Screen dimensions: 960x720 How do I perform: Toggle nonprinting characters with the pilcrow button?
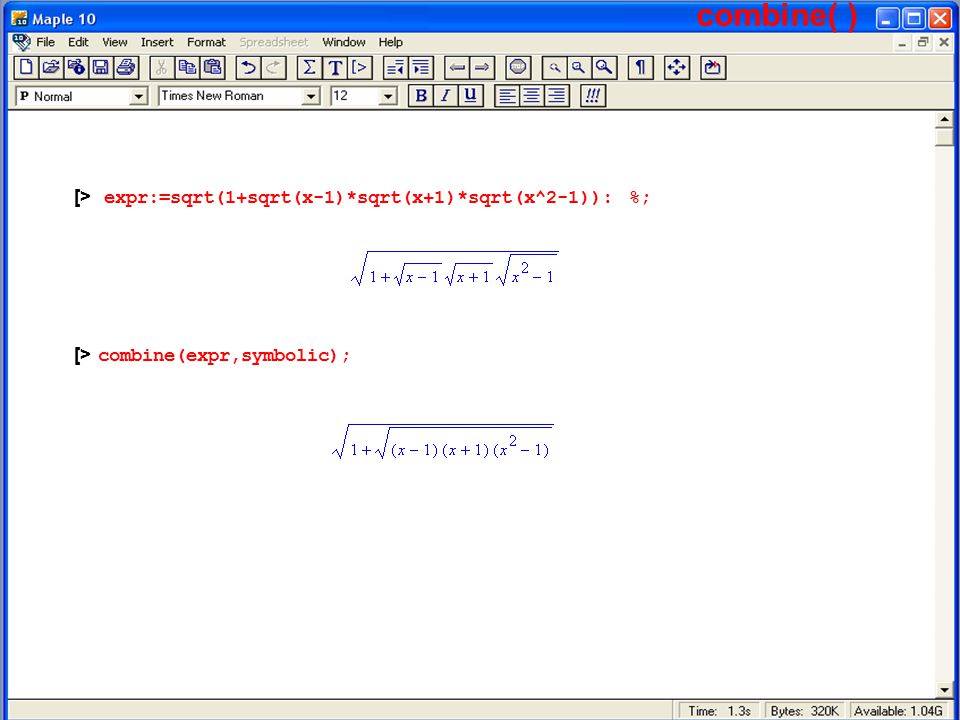pos(640,67)
